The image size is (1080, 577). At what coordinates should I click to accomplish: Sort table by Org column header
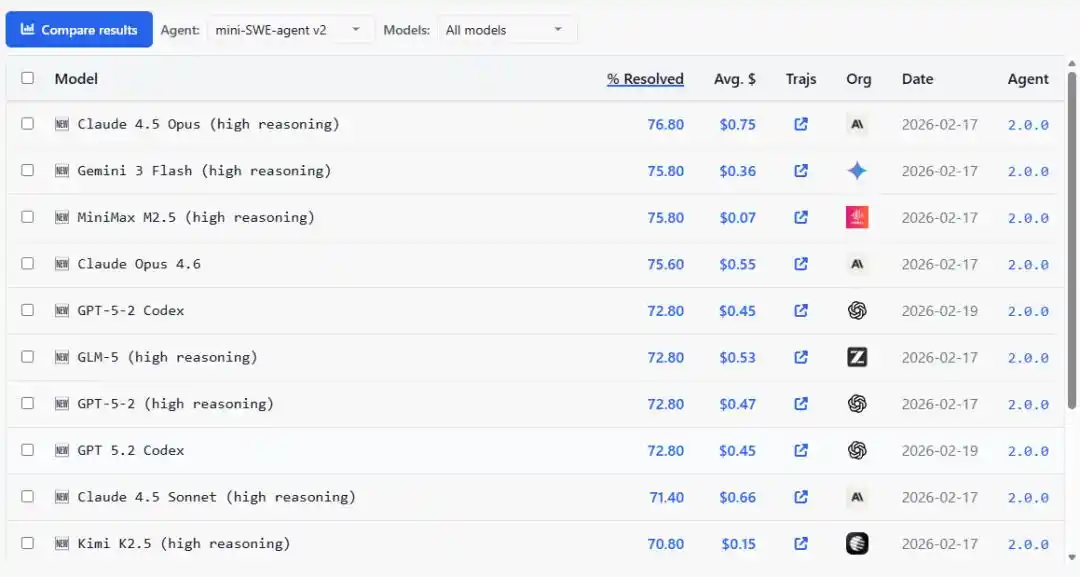pyautogui.click(x=858, y=79)
